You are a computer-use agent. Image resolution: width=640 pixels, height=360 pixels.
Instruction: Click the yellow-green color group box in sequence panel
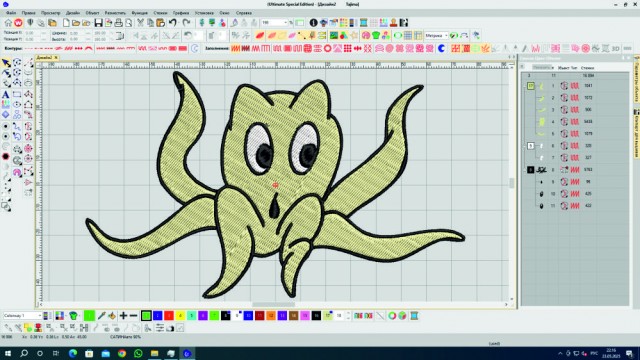click(x=531, y=86)
